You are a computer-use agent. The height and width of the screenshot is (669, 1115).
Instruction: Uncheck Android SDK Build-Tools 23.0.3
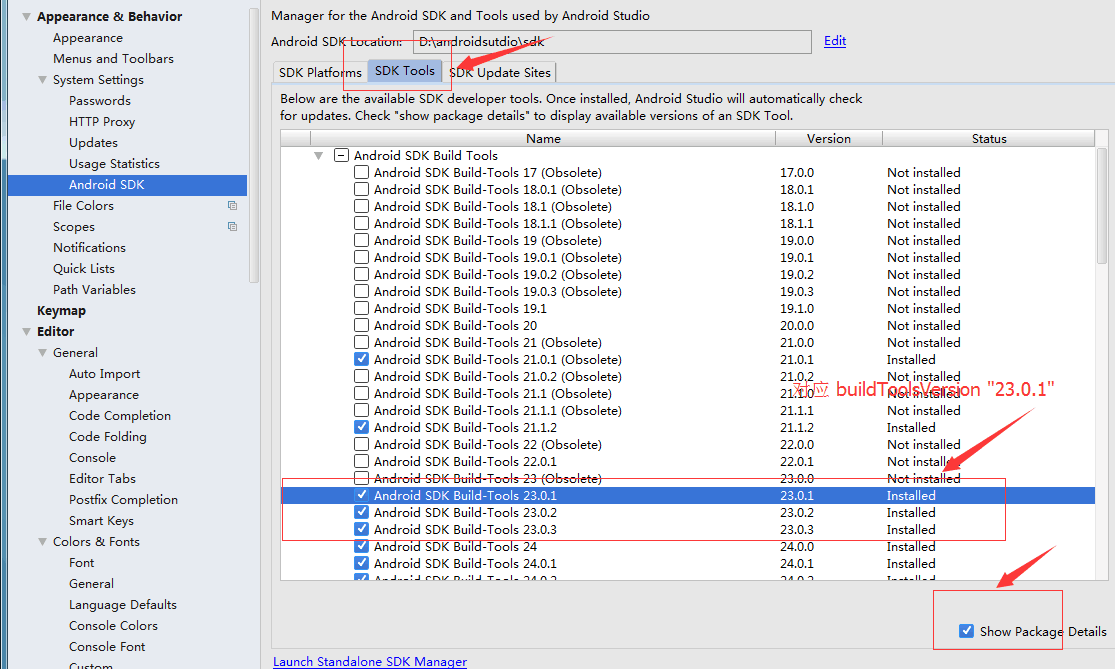(361, 529)
